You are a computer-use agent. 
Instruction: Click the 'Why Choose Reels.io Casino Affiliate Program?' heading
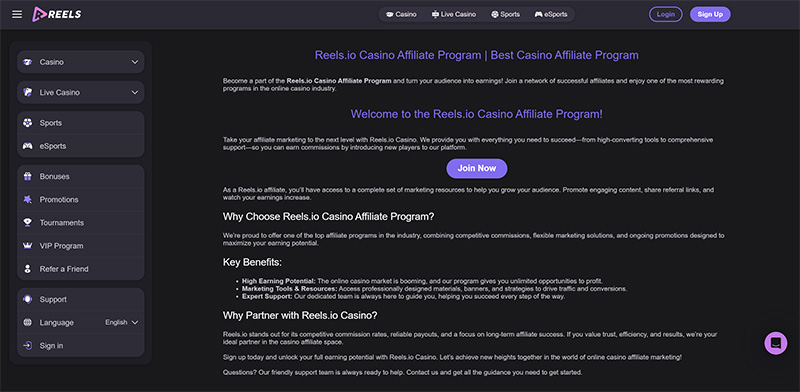pyautogui.click(x=329, y=216)
